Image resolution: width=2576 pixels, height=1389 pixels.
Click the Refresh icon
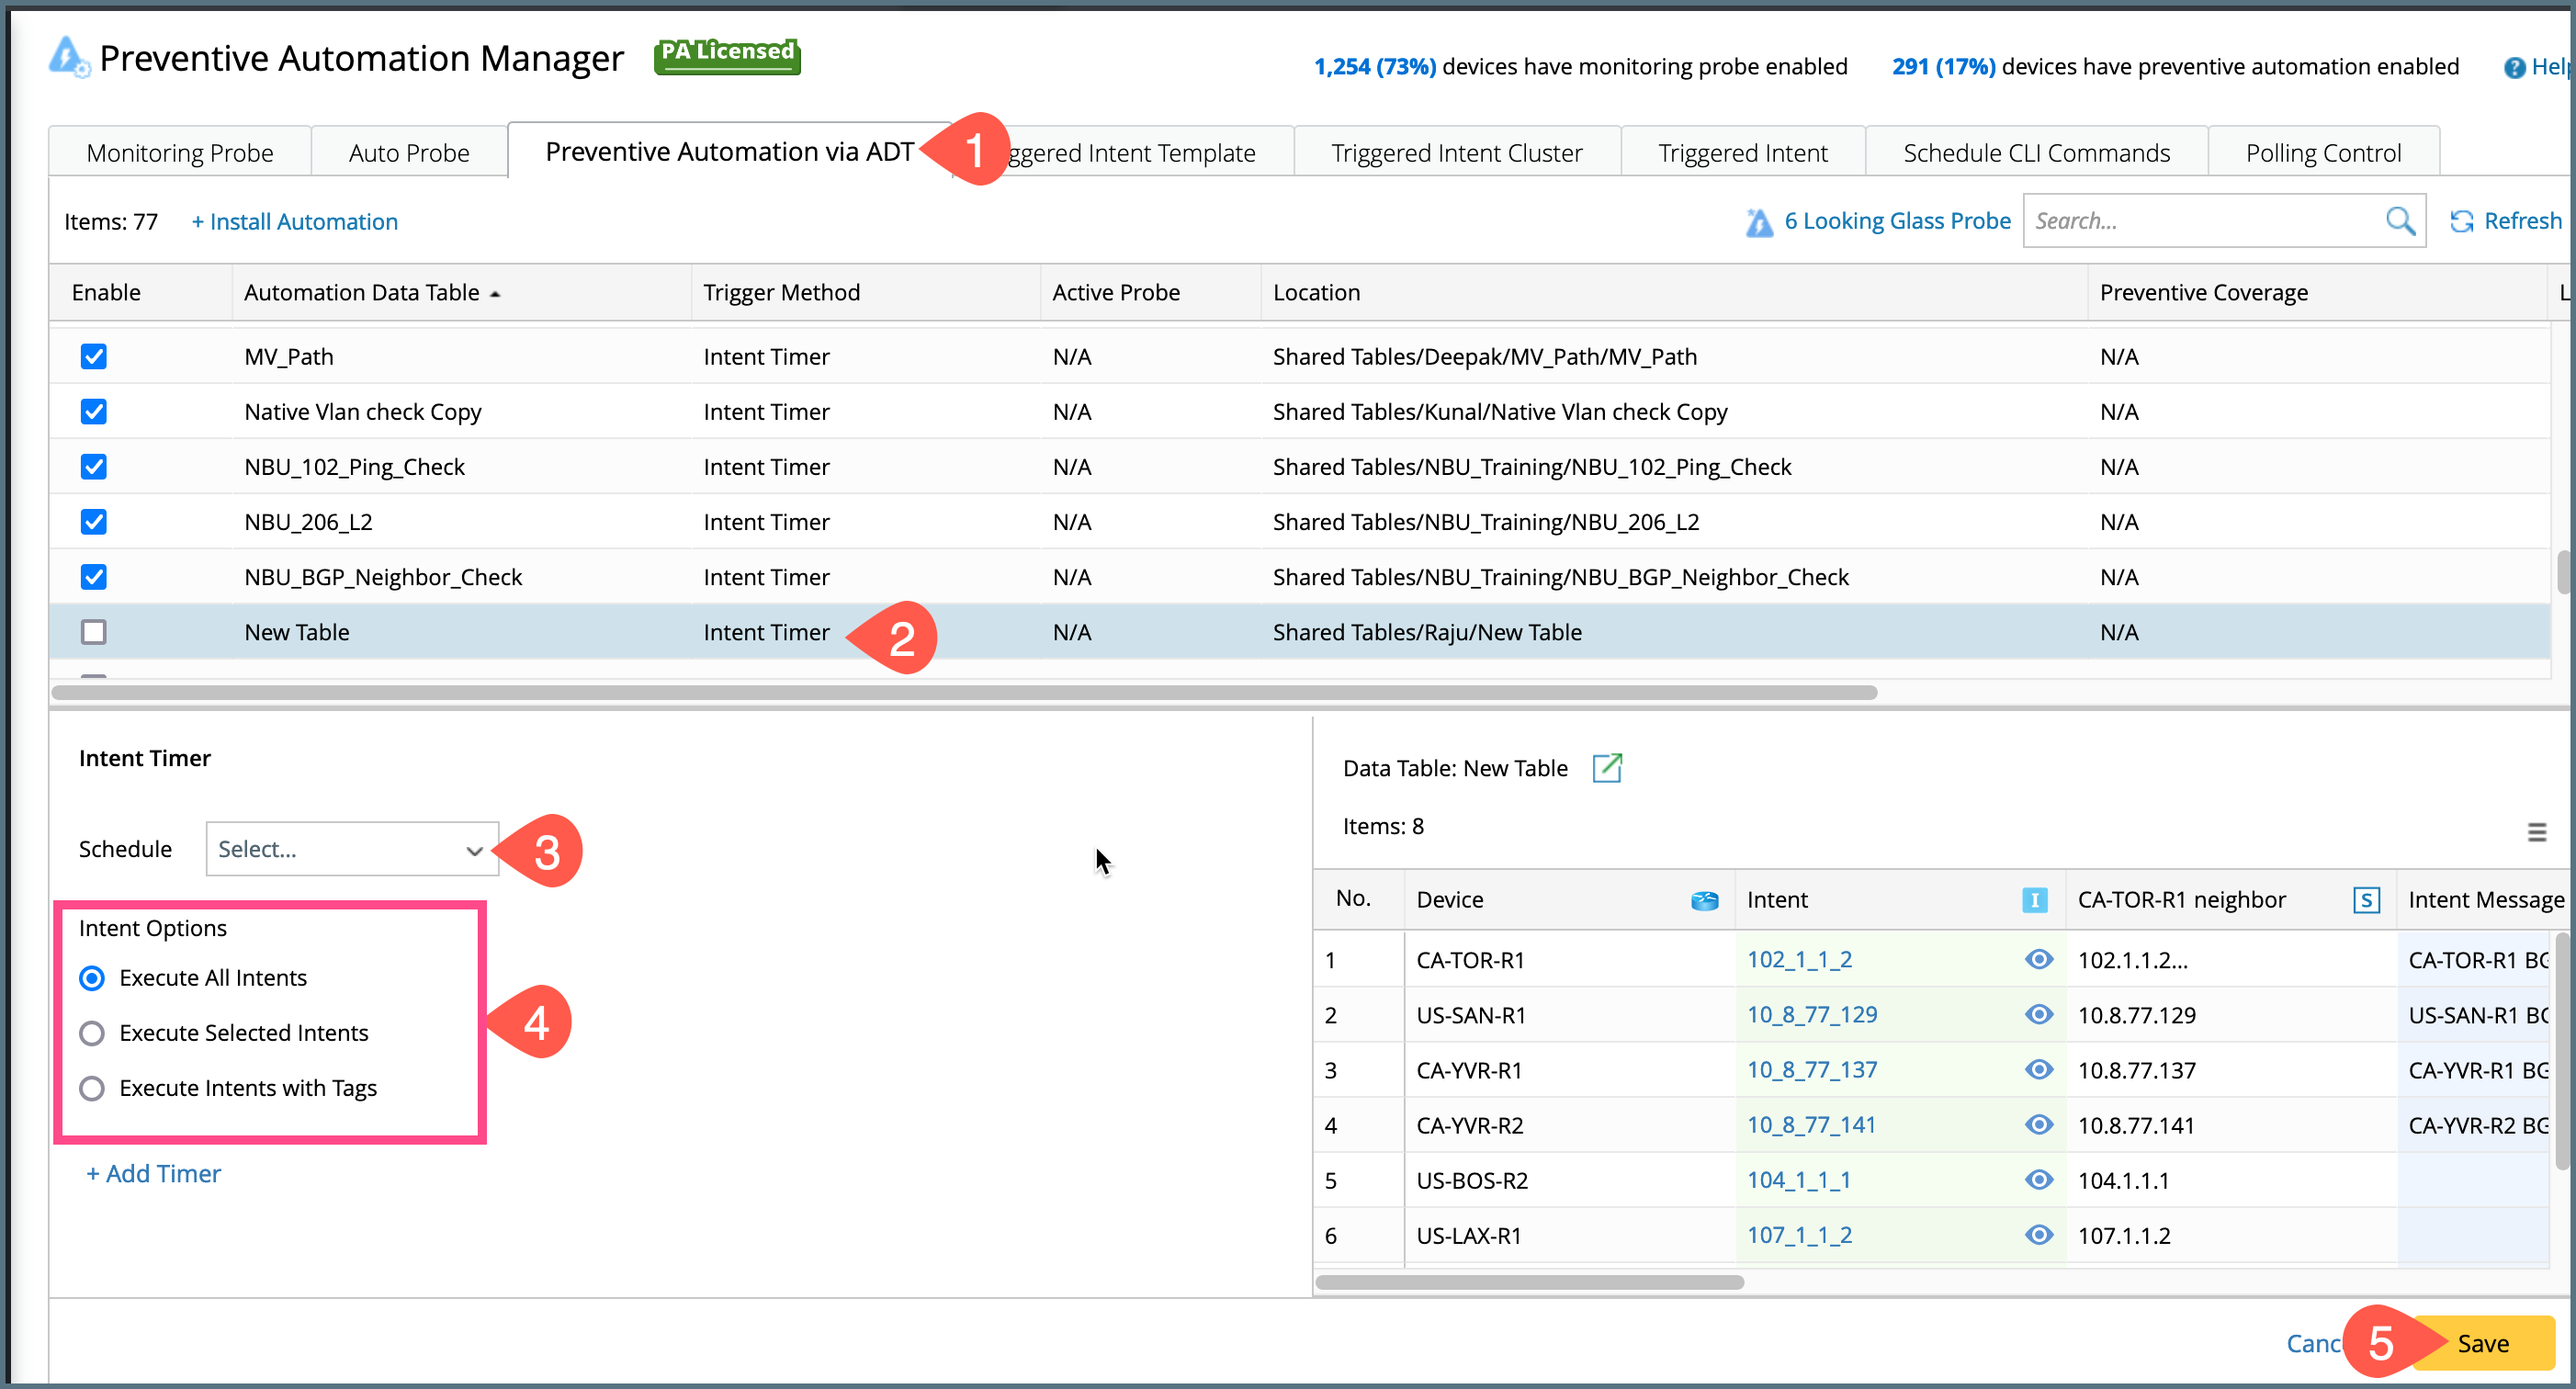pyautogui.click(x=2461, y=221)
